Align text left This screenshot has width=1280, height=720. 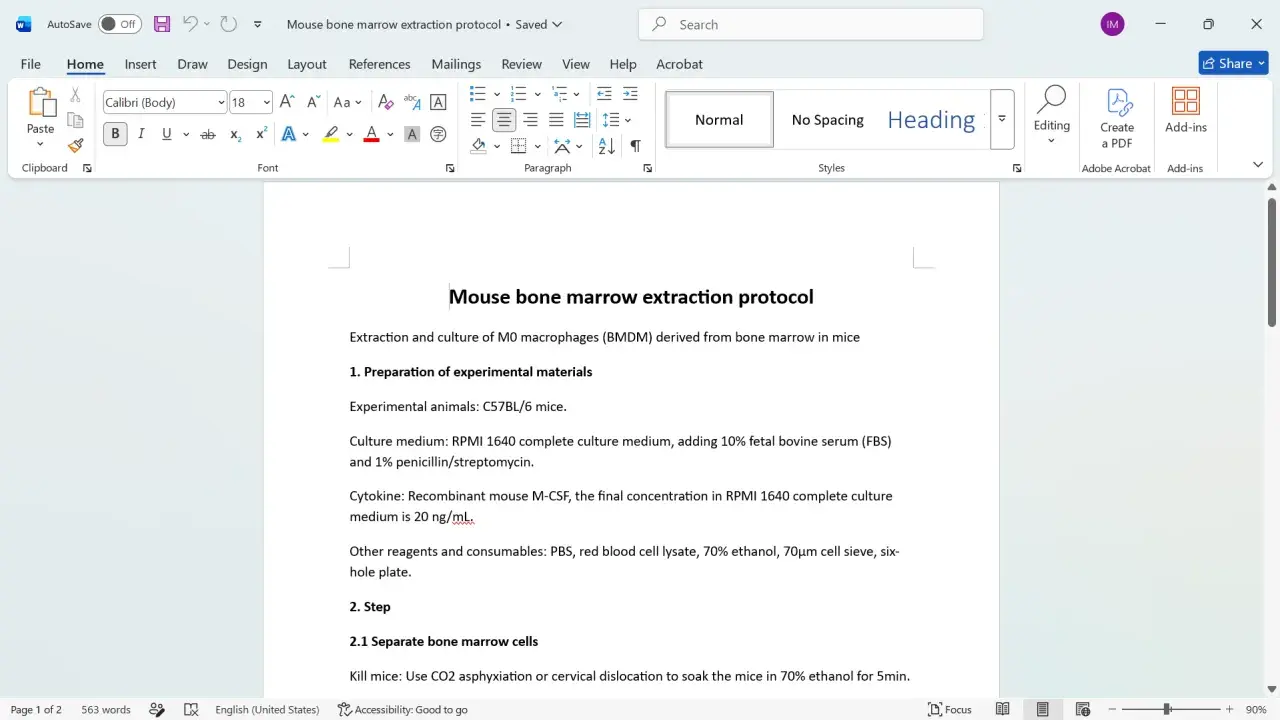pos(478,120)
